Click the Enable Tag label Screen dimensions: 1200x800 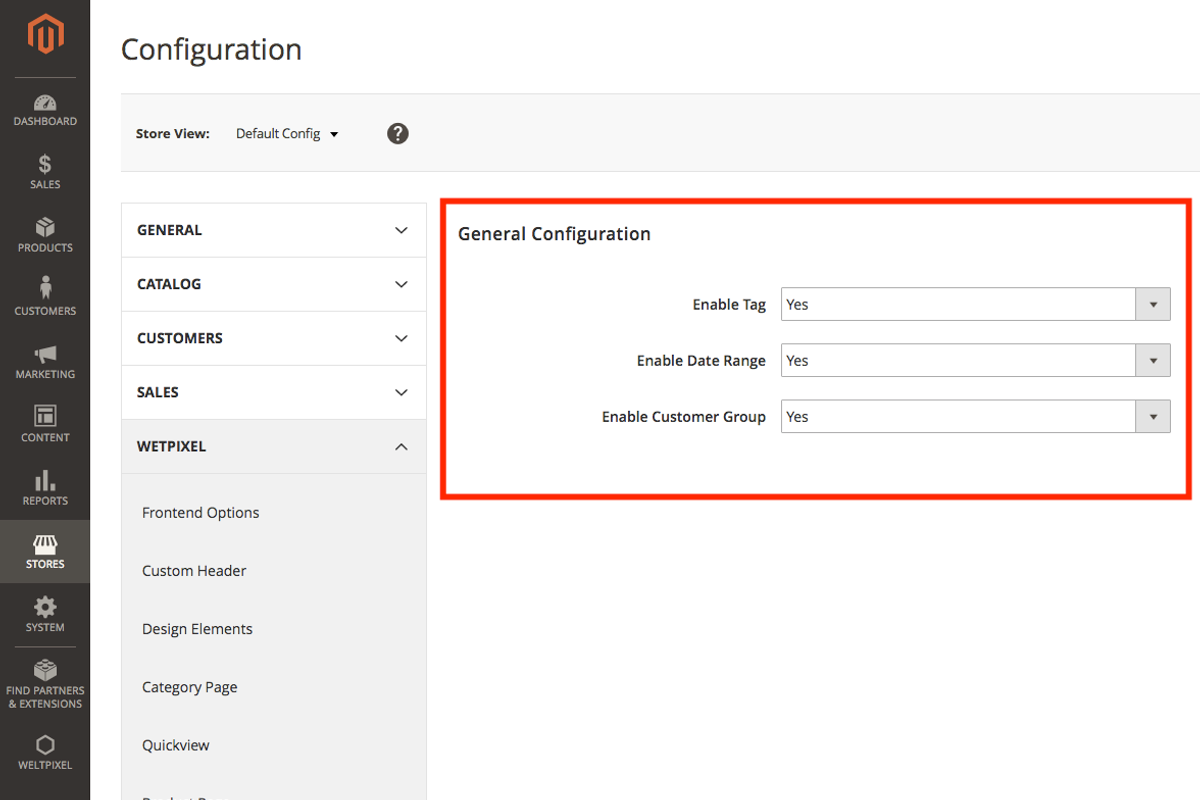pyautogui.click(x=729, y=304)
